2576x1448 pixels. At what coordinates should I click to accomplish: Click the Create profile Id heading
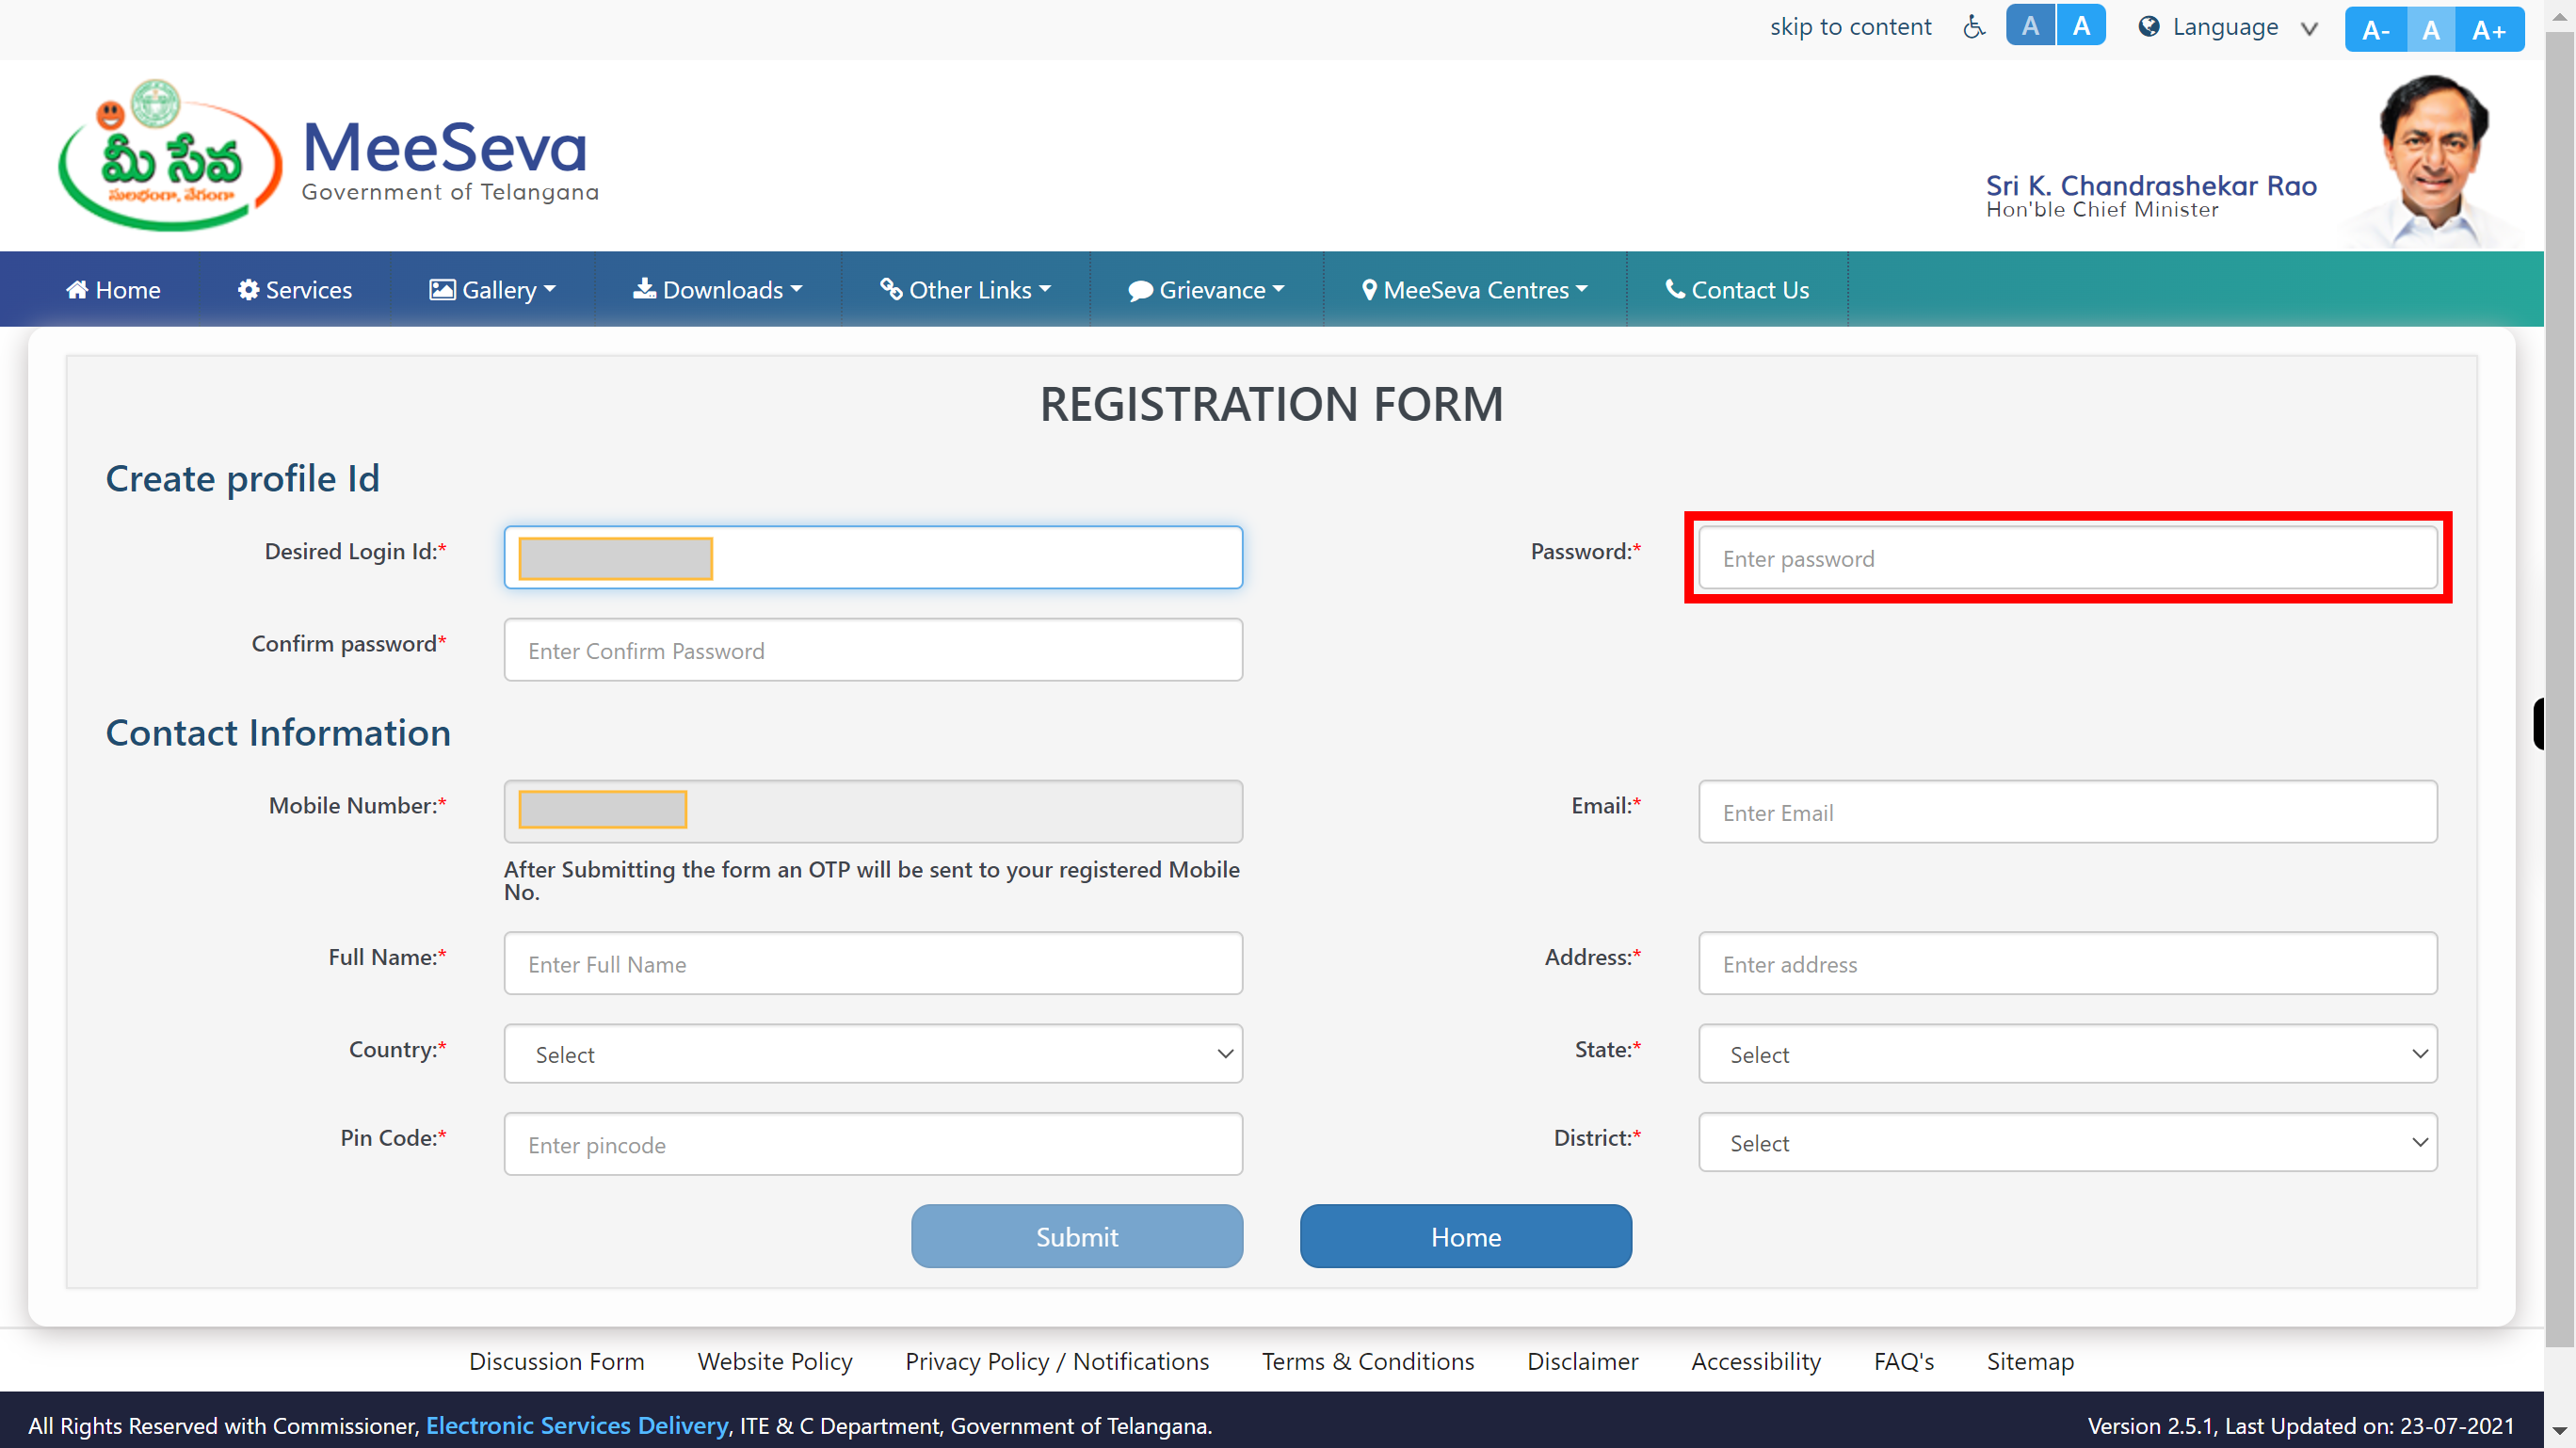[243, 478]
